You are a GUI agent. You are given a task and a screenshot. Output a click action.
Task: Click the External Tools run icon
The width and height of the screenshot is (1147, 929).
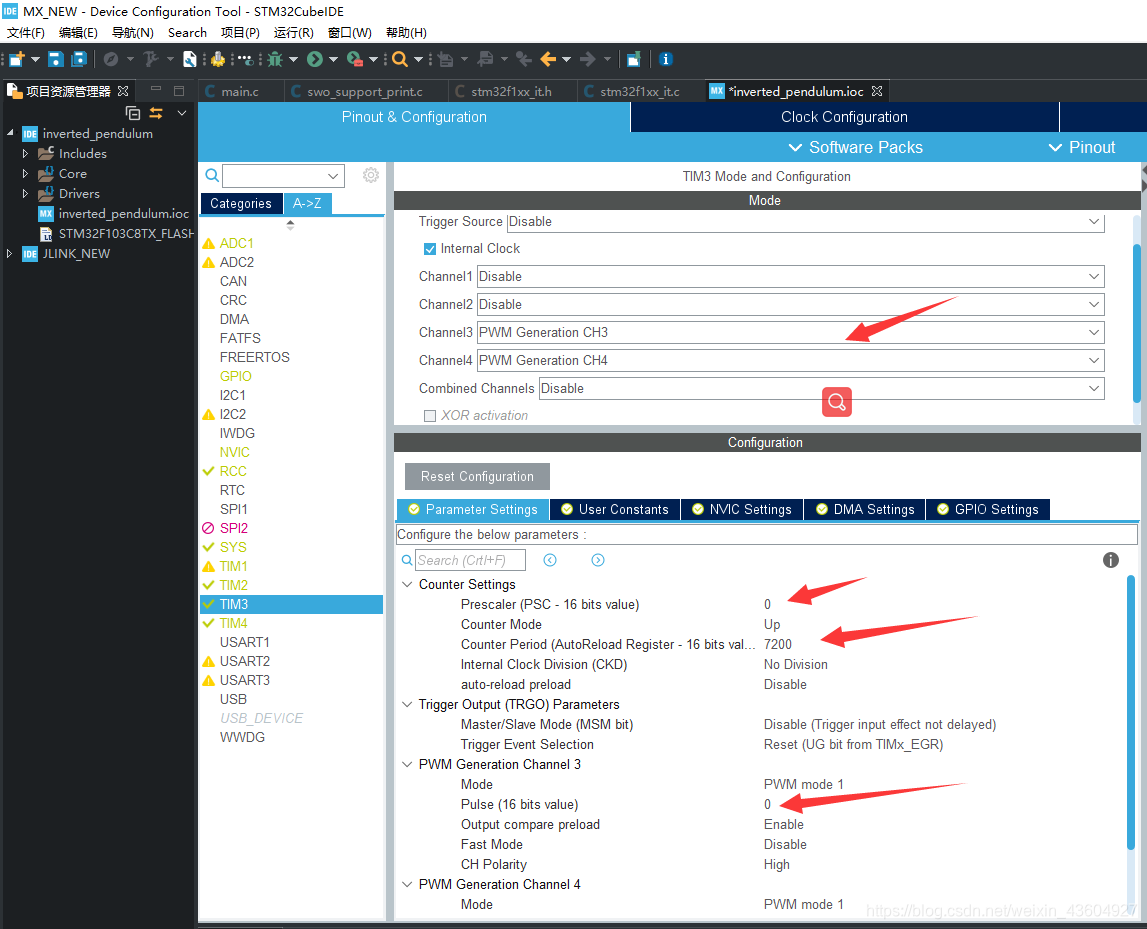355,59
